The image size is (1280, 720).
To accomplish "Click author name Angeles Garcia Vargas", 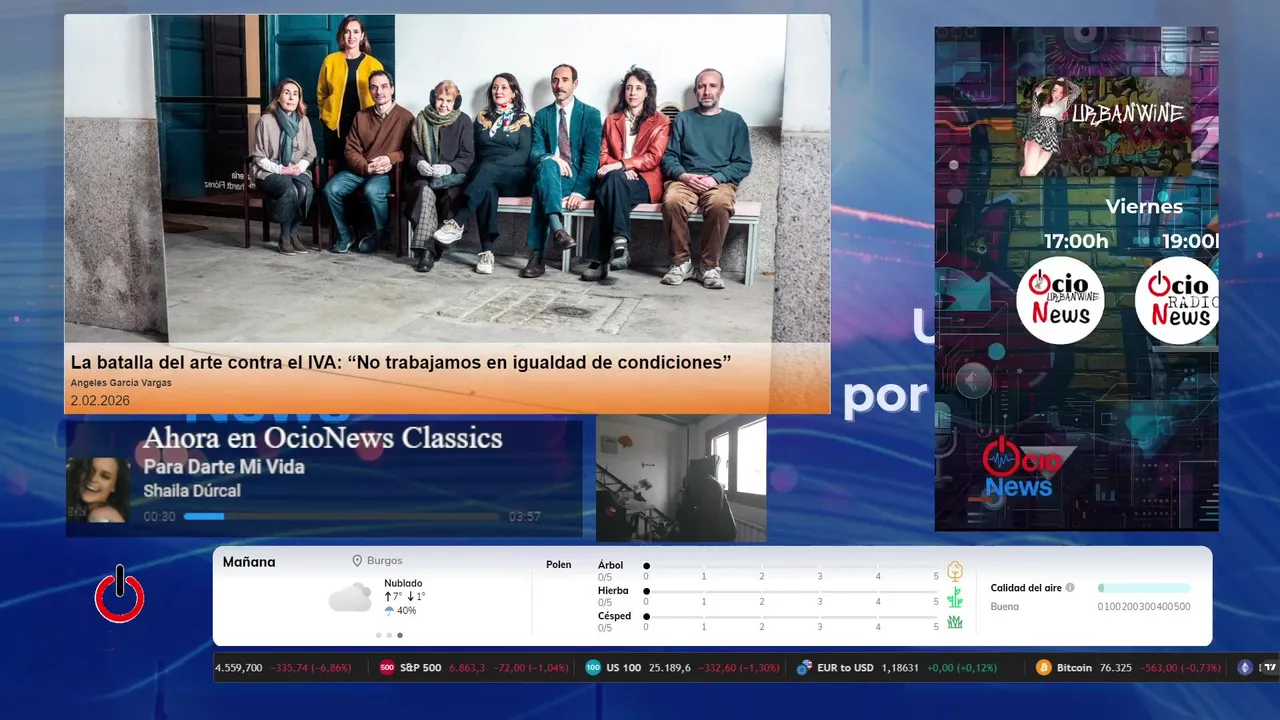I will (121, 383).
